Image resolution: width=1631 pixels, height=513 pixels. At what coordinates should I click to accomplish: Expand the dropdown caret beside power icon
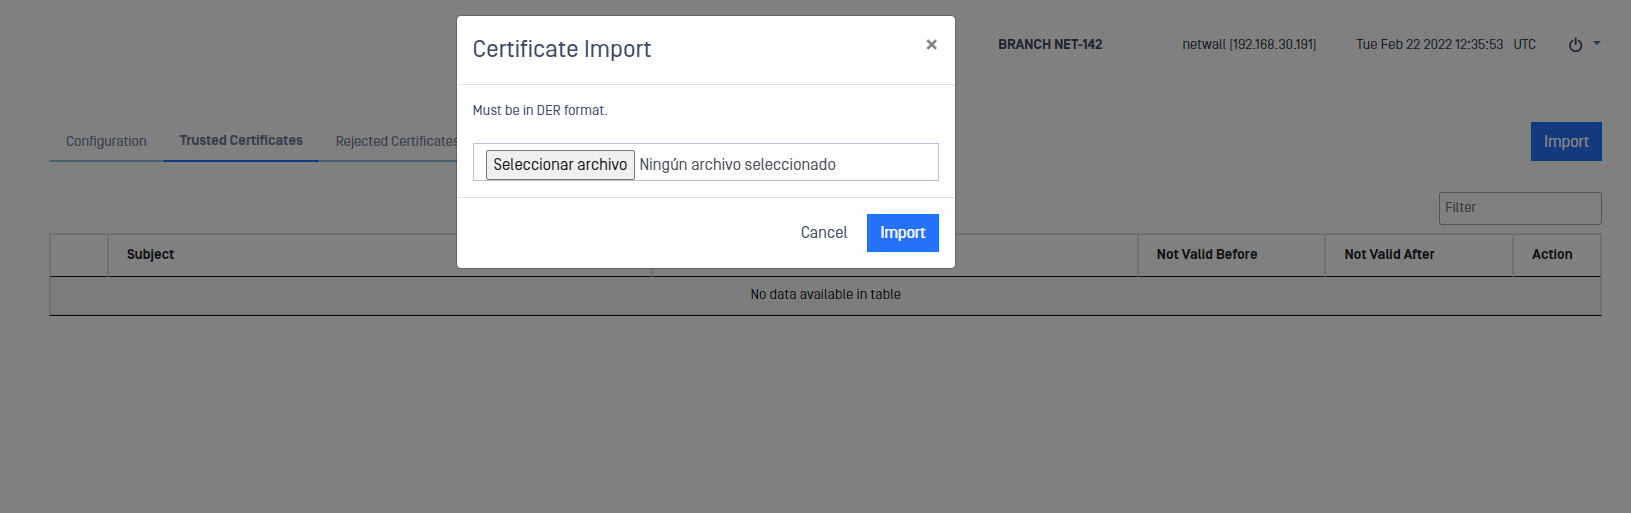point(1597,43)
